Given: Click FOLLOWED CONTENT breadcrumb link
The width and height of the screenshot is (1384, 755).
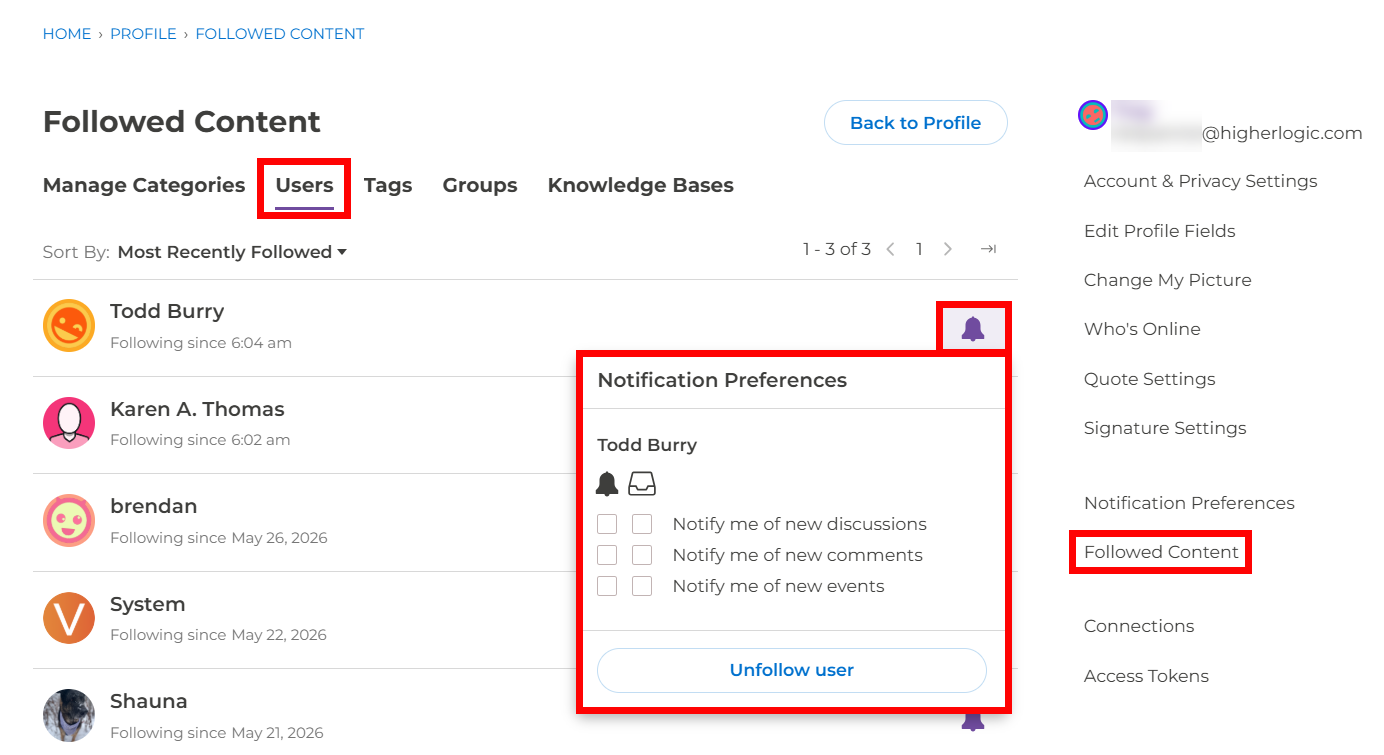Looking at the screenshot, I should (x=280, y=34).
